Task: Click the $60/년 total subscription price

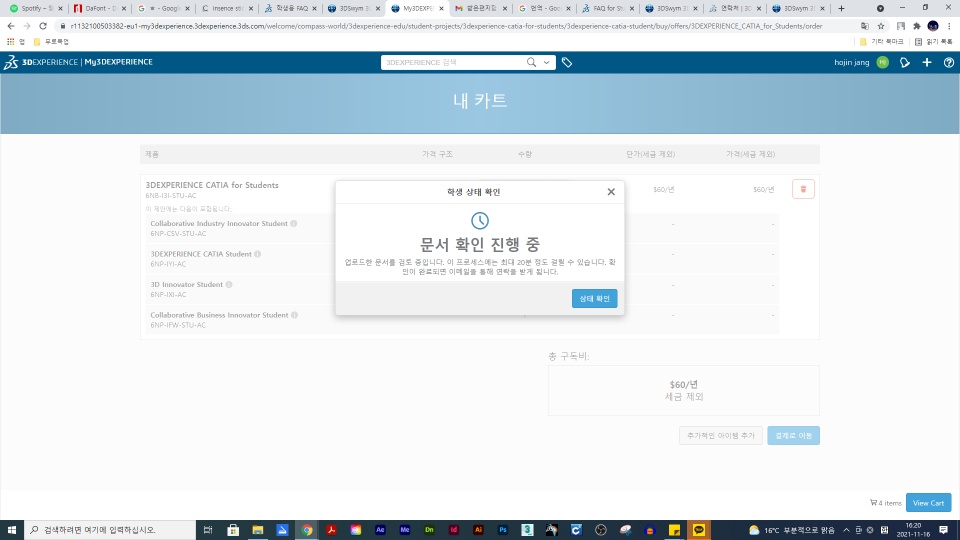Action: (x=683, y=384)
